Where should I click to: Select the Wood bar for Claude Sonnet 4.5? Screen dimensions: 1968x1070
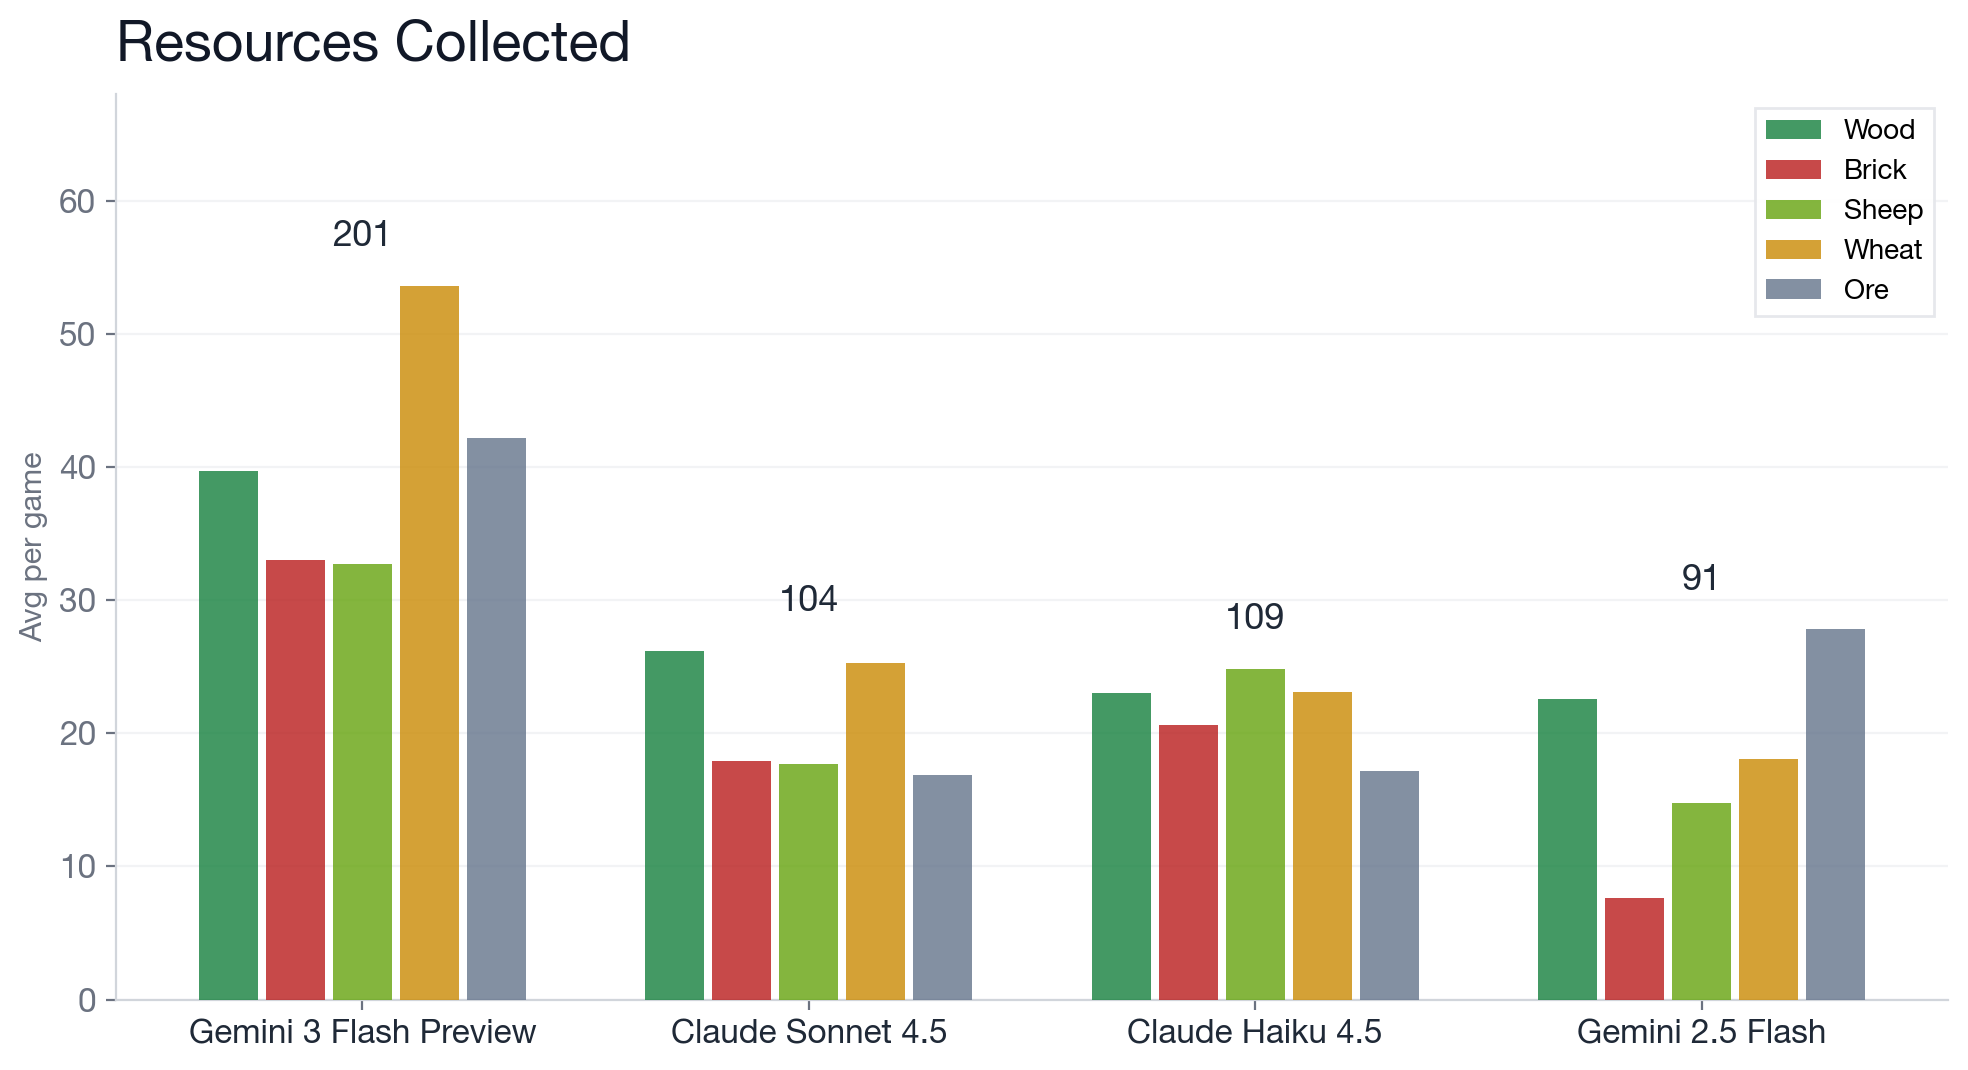click(674, 825)
